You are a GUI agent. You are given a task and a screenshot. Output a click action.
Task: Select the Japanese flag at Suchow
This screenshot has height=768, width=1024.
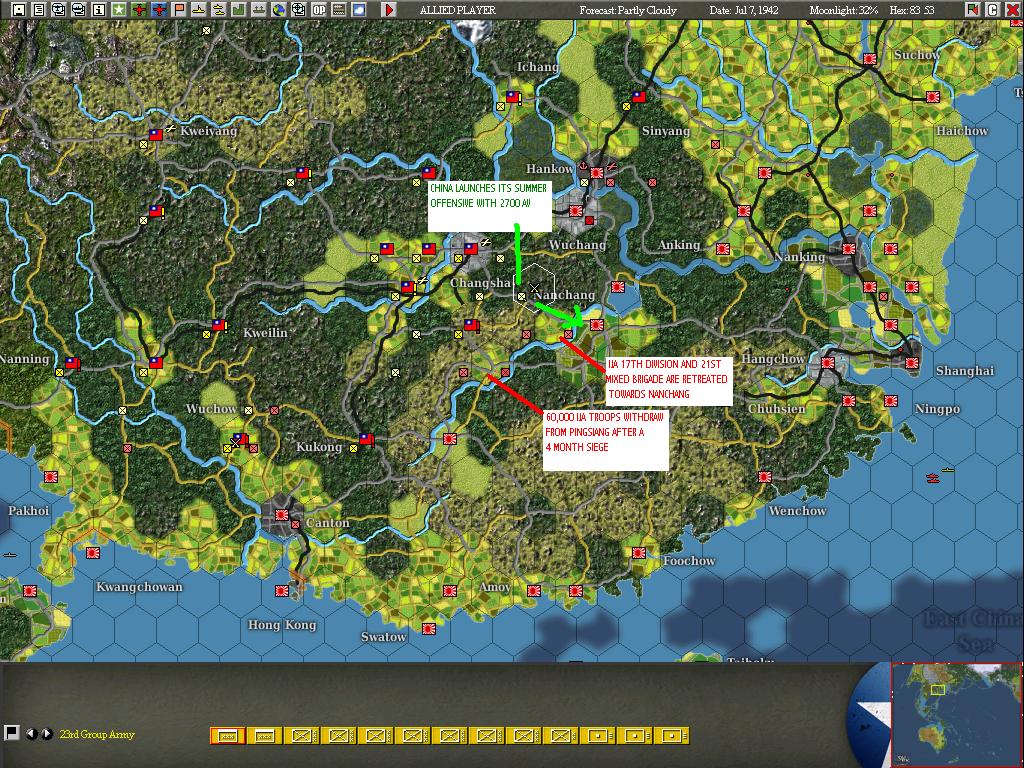pyautogui.click(x=869, y=59)
